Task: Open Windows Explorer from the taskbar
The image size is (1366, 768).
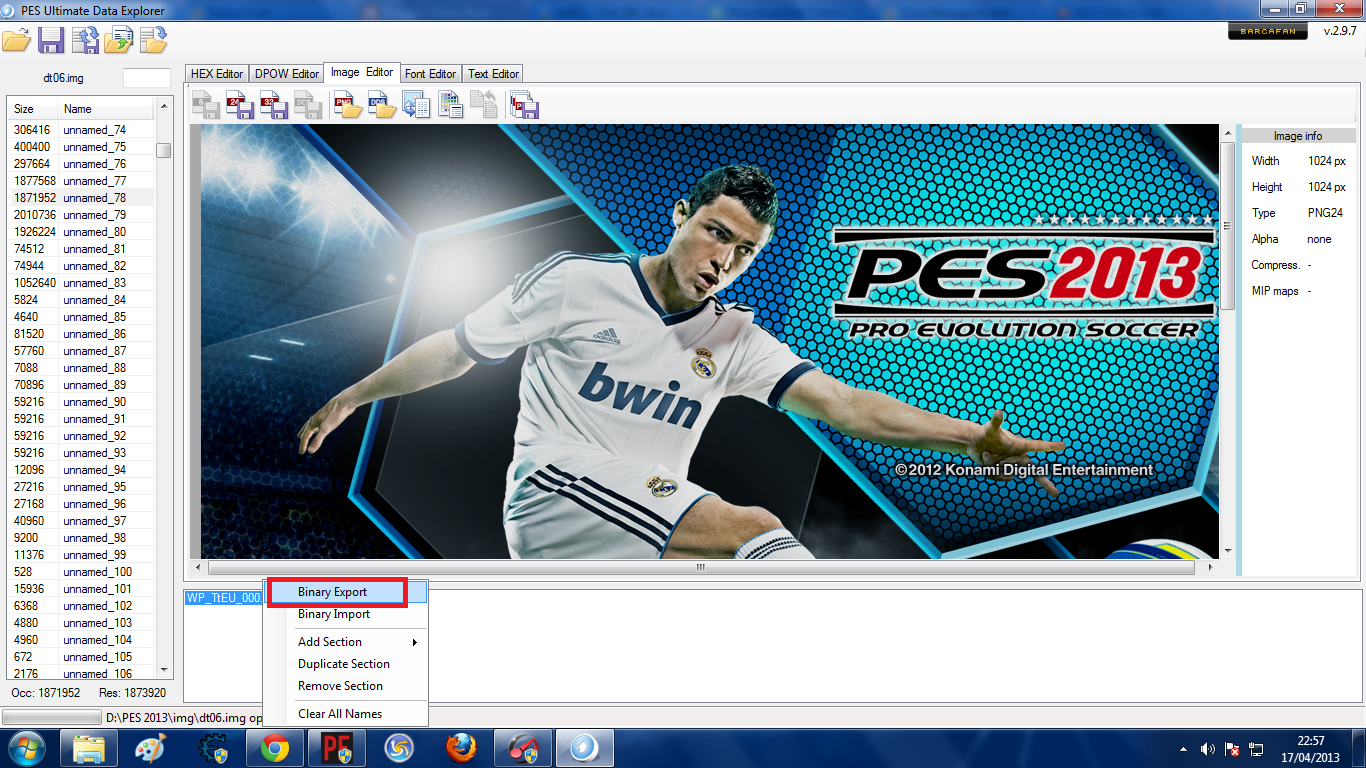Action: pyautogui.click(x=89, y=748)
